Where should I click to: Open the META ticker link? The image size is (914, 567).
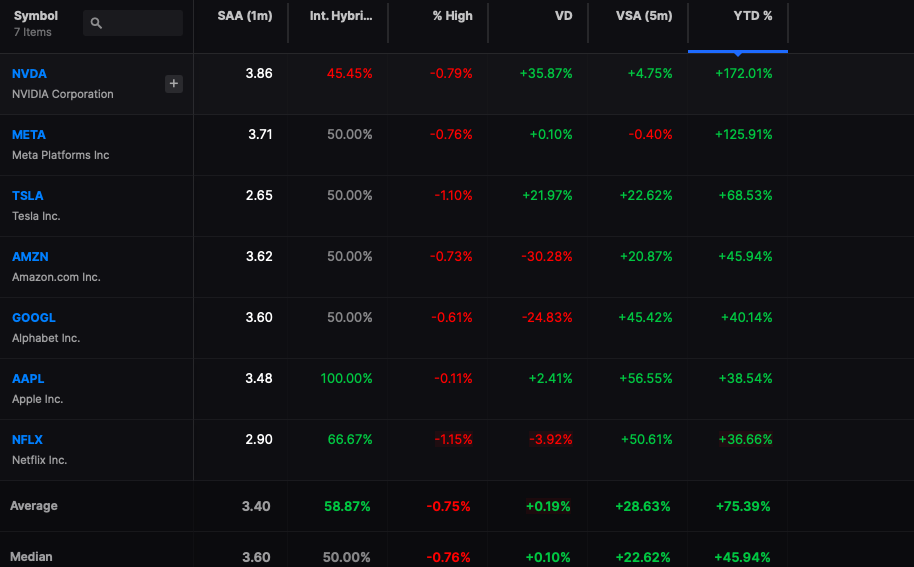(29, 135)
